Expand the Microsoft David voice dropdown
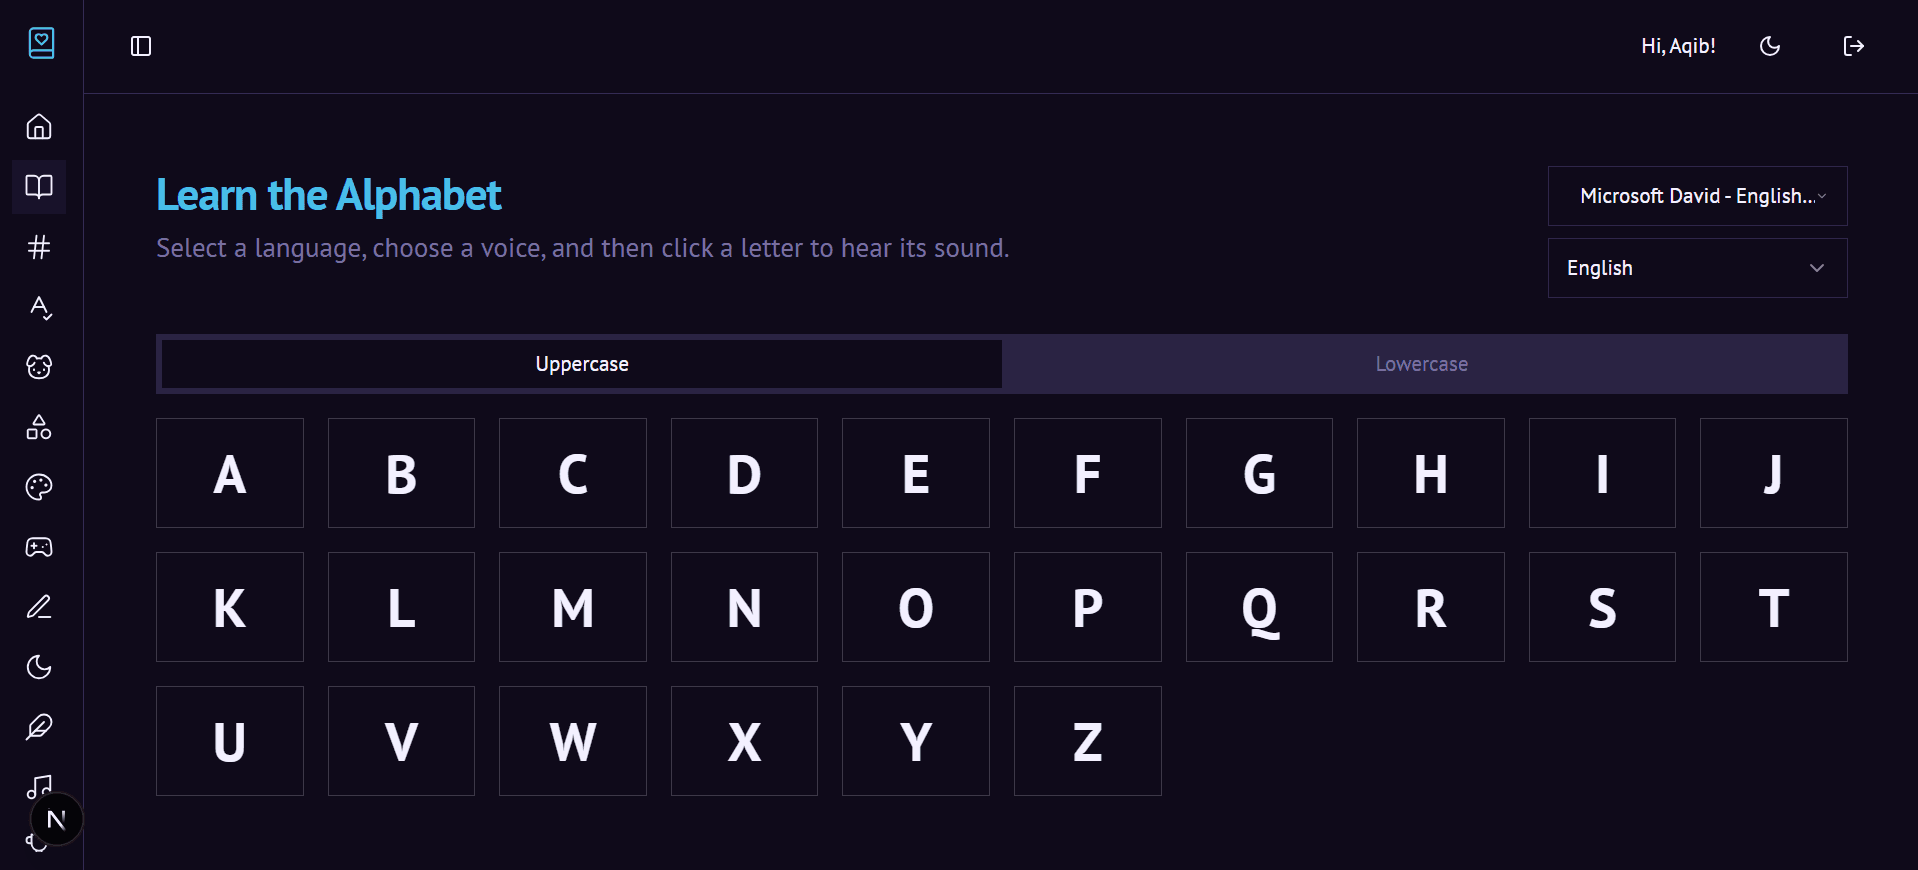This screenshot has height=870, width=1918. coord(1697,196)
